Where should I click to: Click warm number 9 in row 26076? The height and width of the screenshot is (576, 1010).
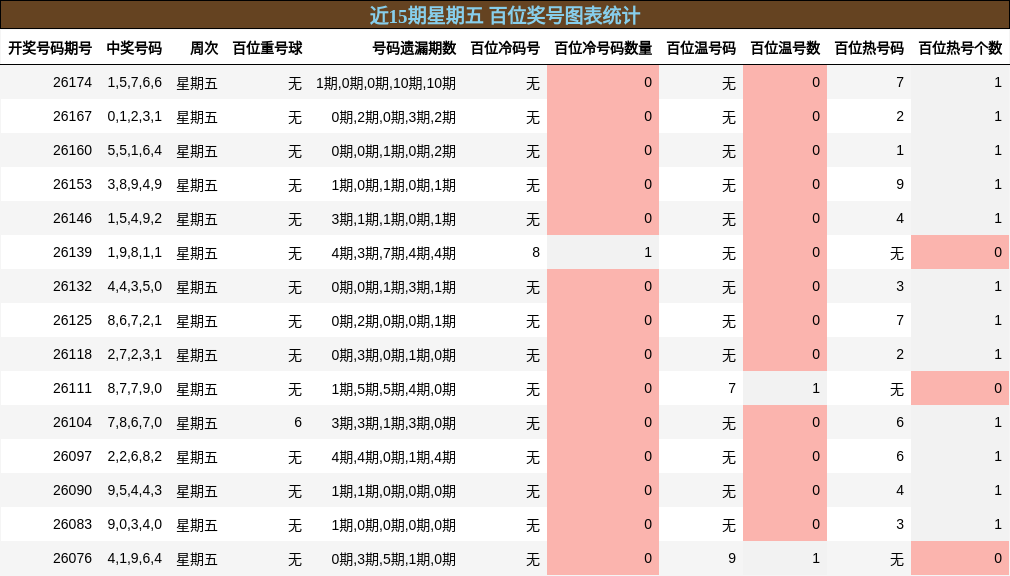point(732,559)
